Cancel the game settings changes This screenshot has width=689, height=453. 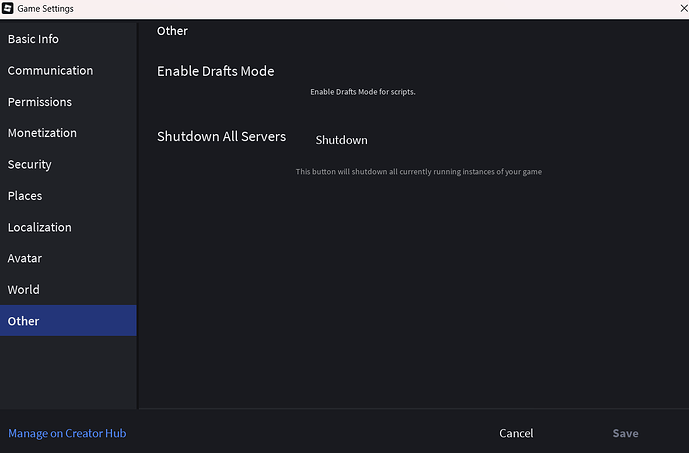(516, 433)
